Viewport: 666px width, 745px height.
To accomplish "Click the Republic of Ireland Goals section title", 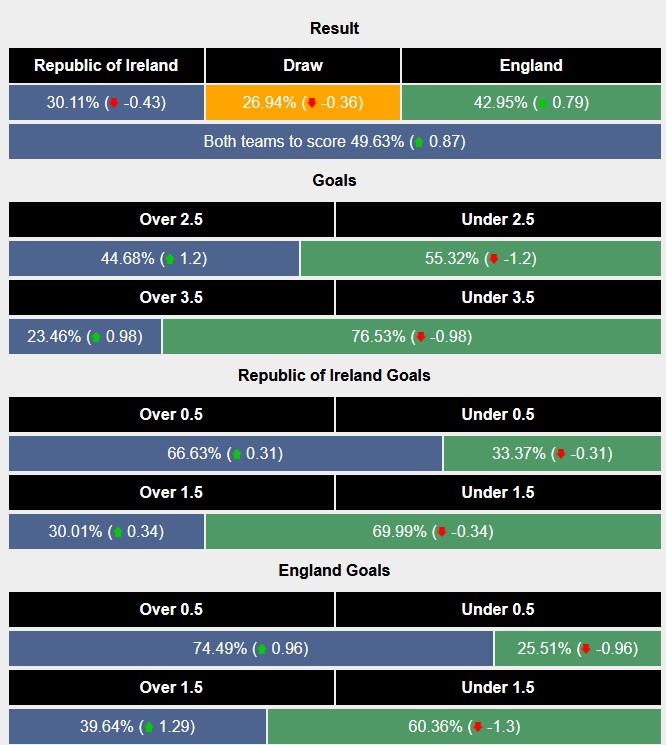I will pyautogui.click(x=334, y=375).
